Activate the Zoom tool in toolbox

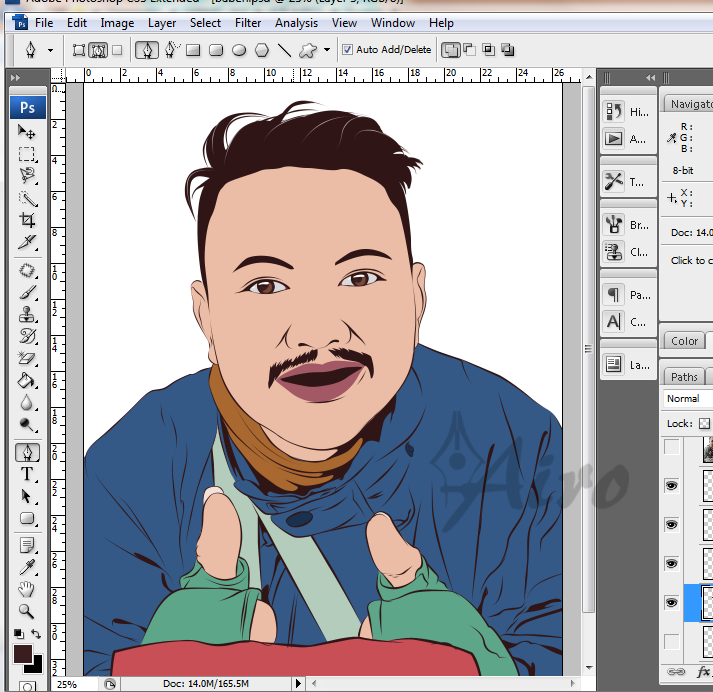tap(27, 612)
